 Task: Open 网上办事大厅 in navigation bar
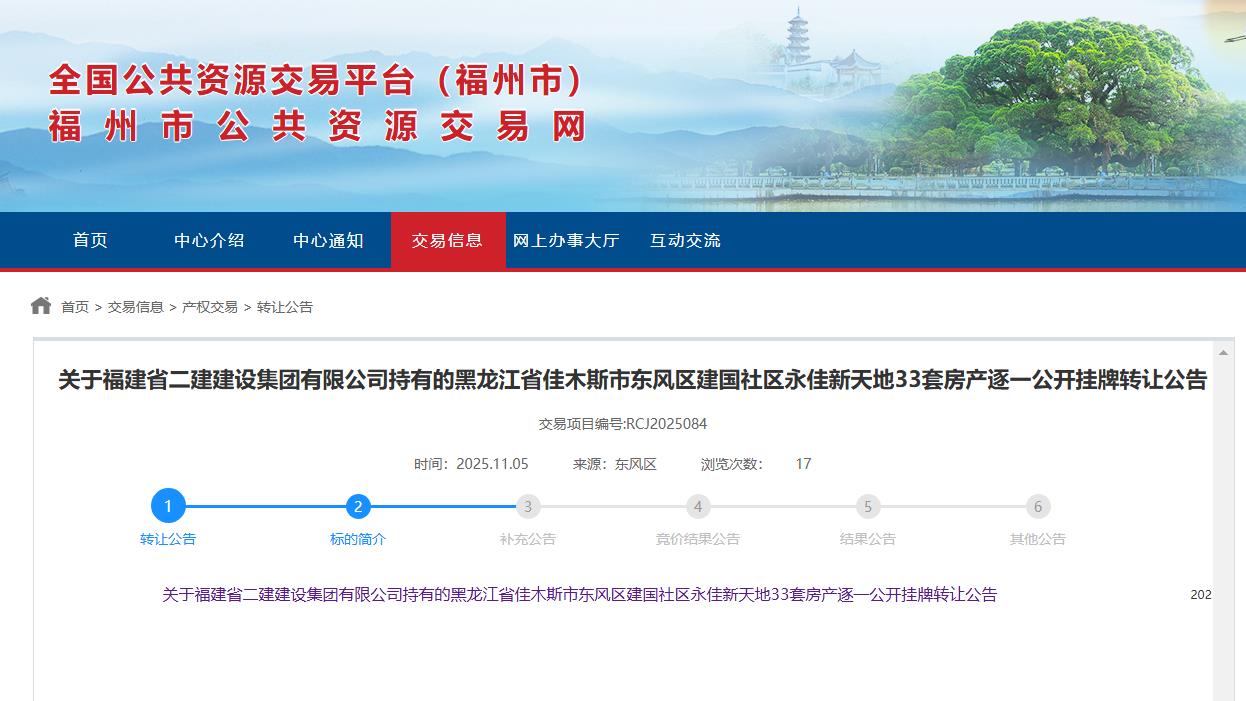[566, 240]
